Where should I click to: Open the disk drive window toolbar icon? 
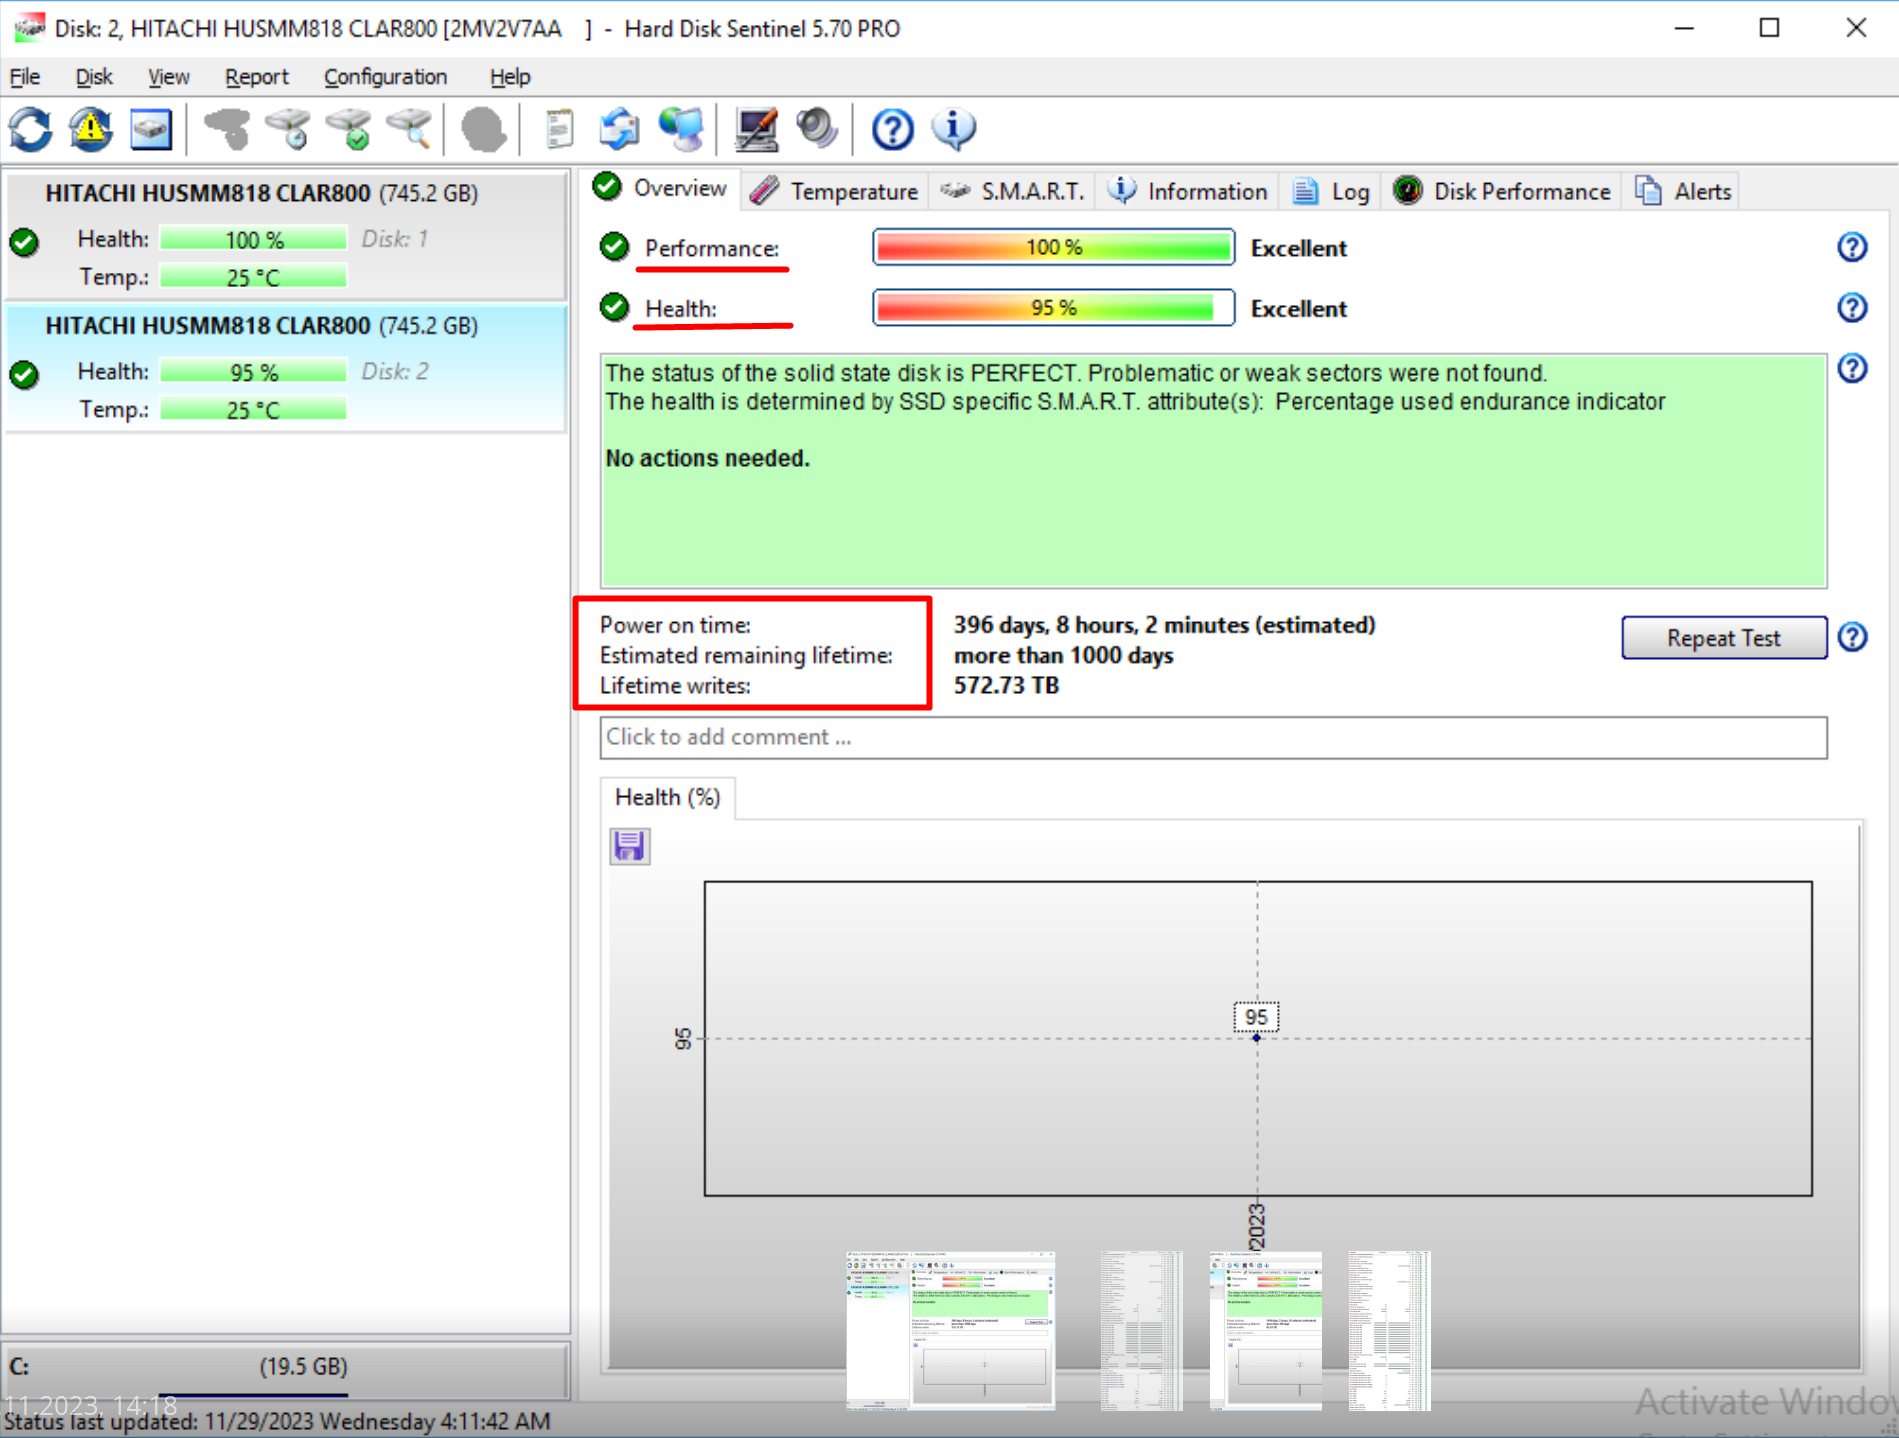pyautogui.click(x=151, y=130)
